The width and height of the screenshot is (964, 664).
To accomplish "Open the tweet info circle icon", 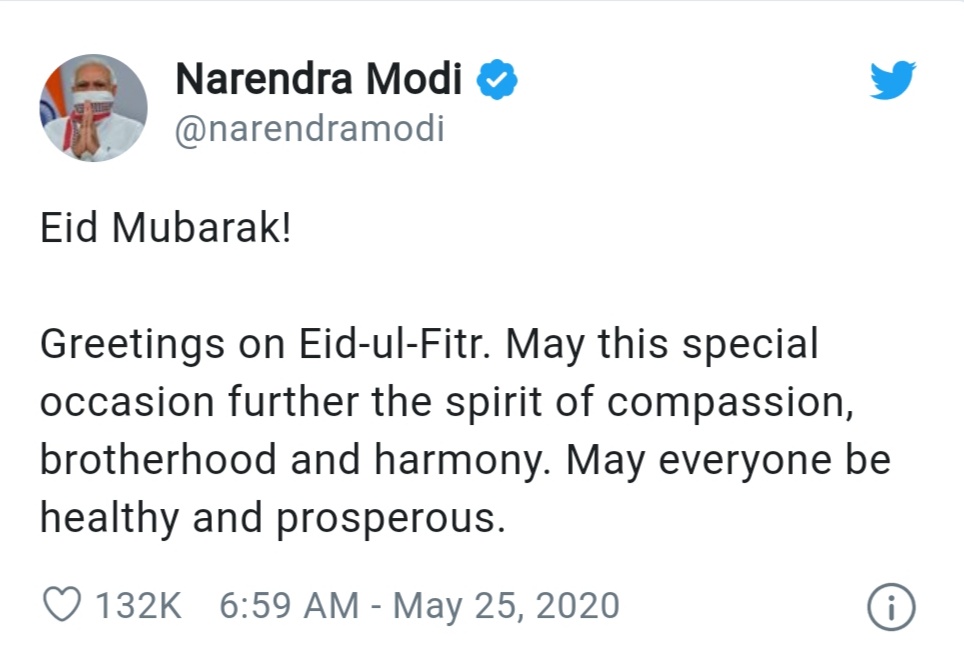I will coord(891,607).
